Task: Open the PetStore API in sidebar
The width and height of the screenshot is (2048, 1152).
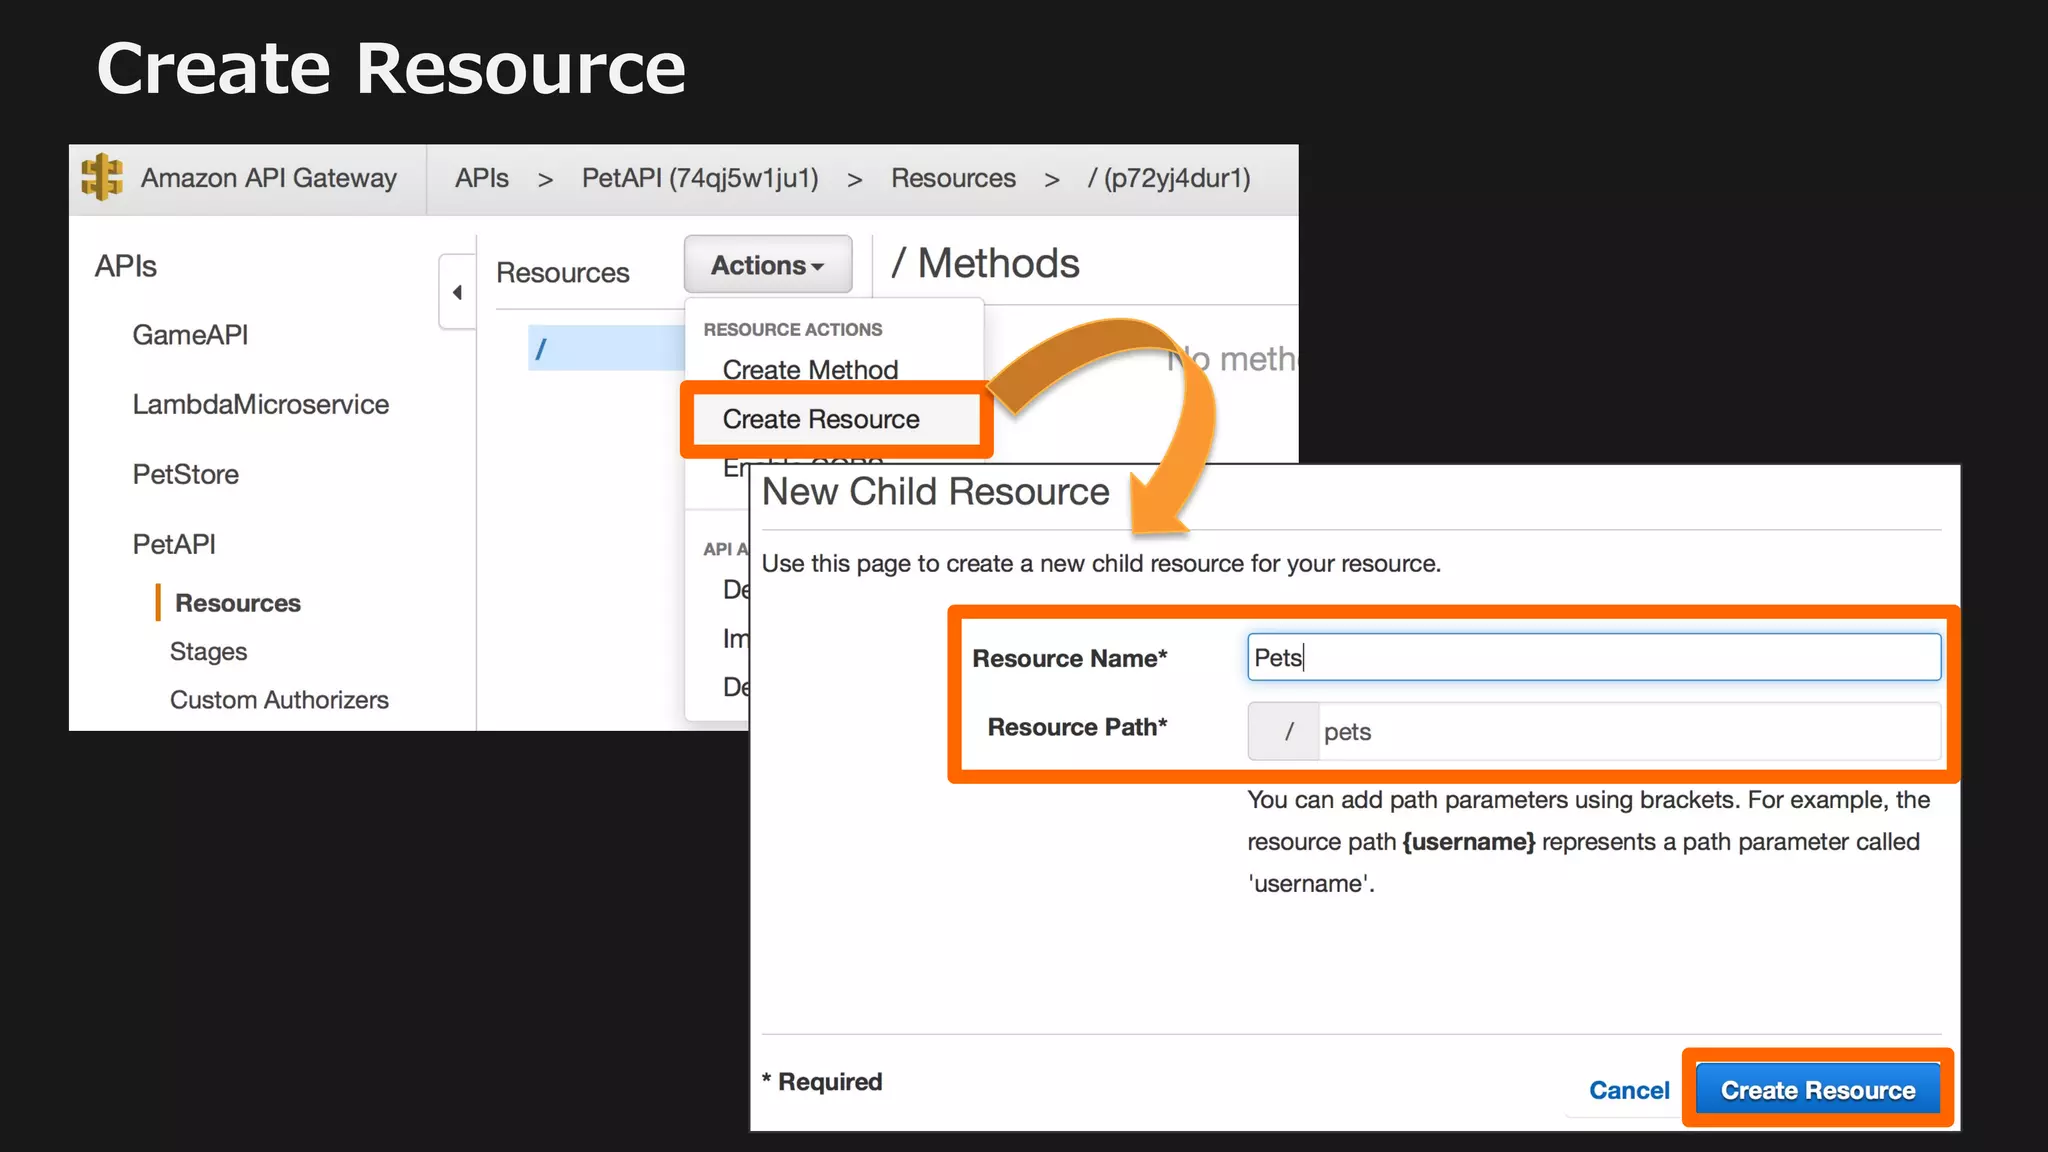Action: tap(186, 474)
